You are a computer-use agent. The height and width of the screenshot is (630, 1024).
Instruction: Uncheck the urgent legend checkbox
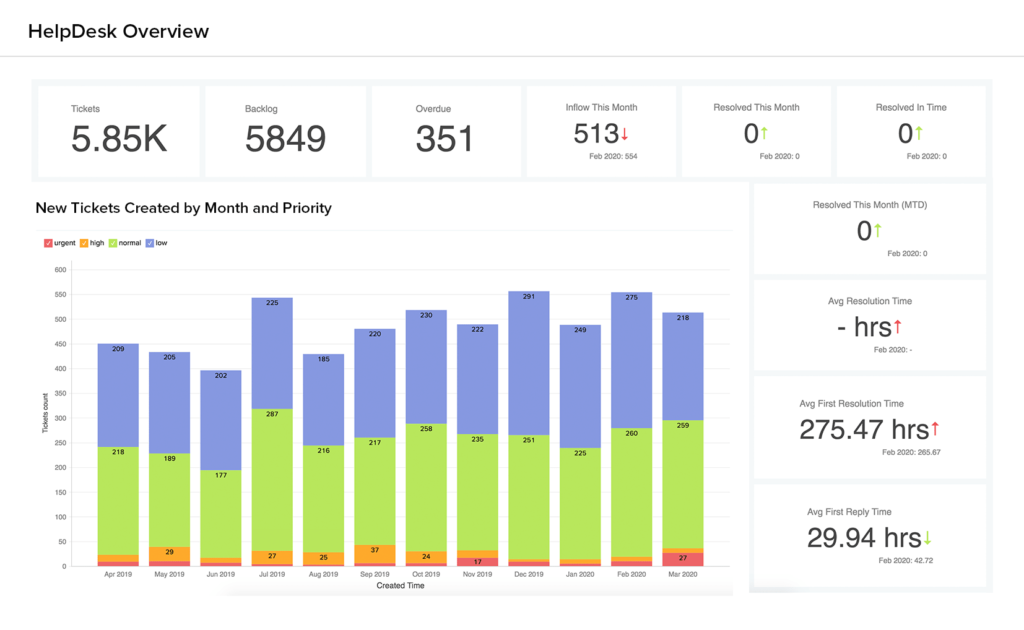48,243
